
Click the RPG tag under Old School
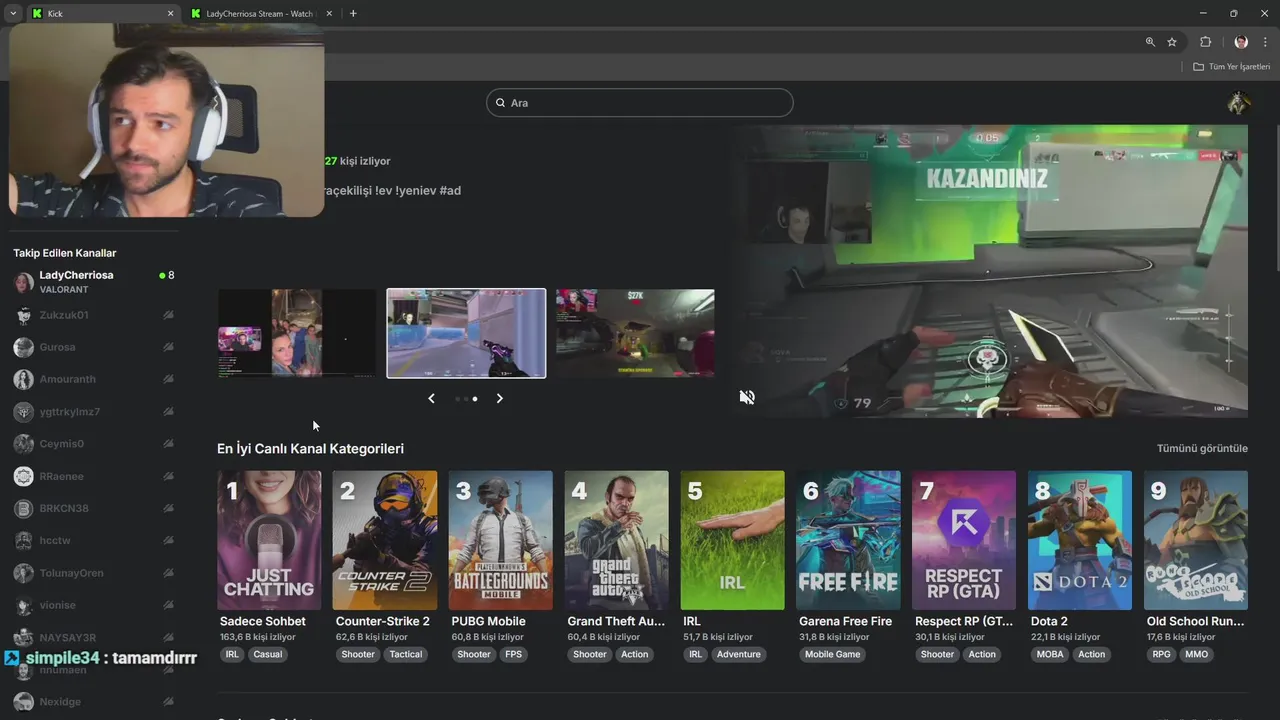pos(1161,654)
